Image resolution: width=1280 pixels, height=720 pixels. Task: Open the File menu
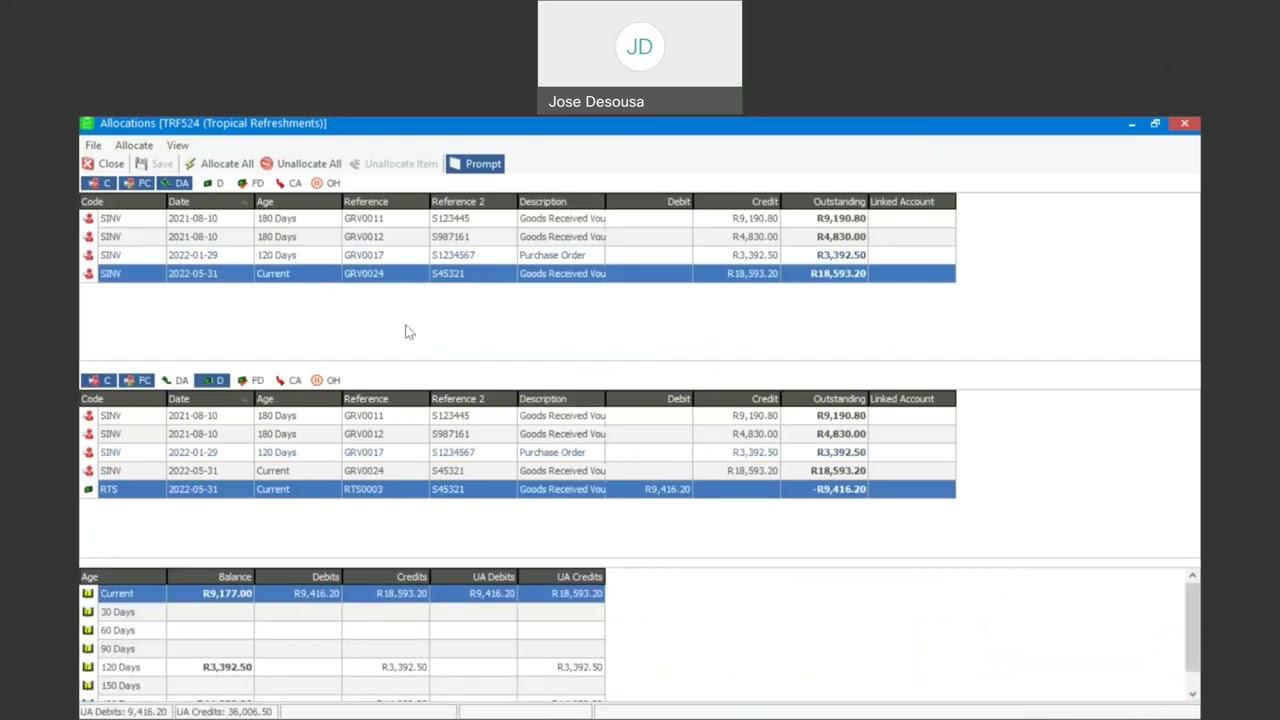point(93,145)
